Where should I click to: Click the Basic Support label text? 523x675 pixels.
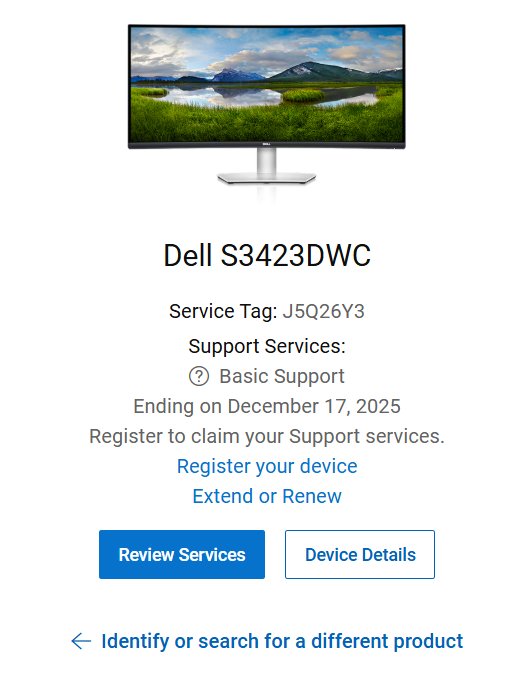[282, 376]
